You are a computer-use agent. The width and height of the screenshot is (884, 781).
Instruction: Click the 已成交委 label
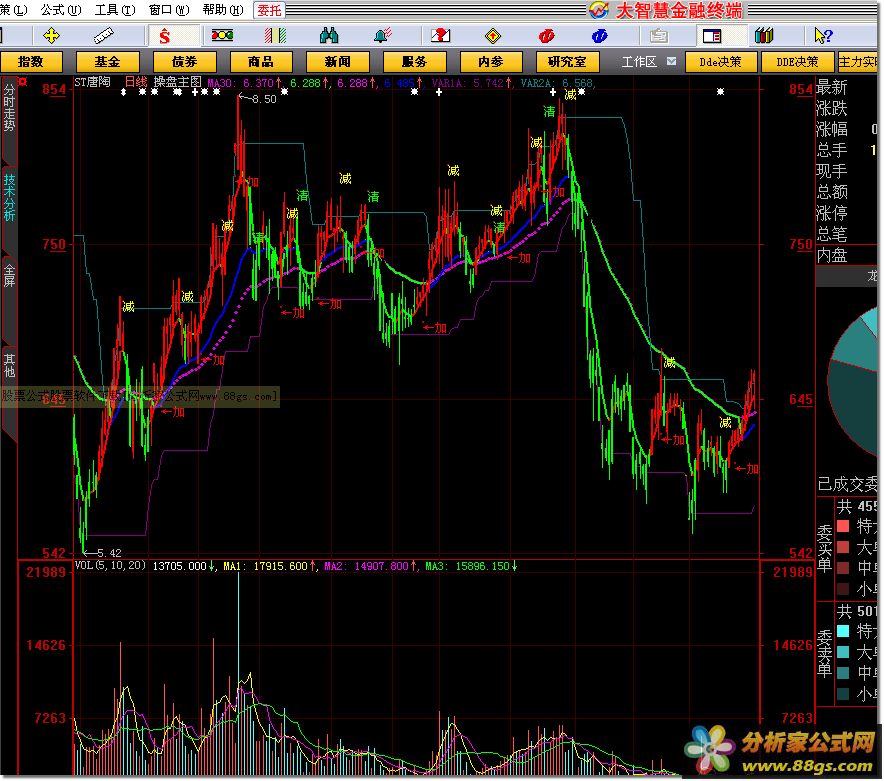(x=847, y=484)
